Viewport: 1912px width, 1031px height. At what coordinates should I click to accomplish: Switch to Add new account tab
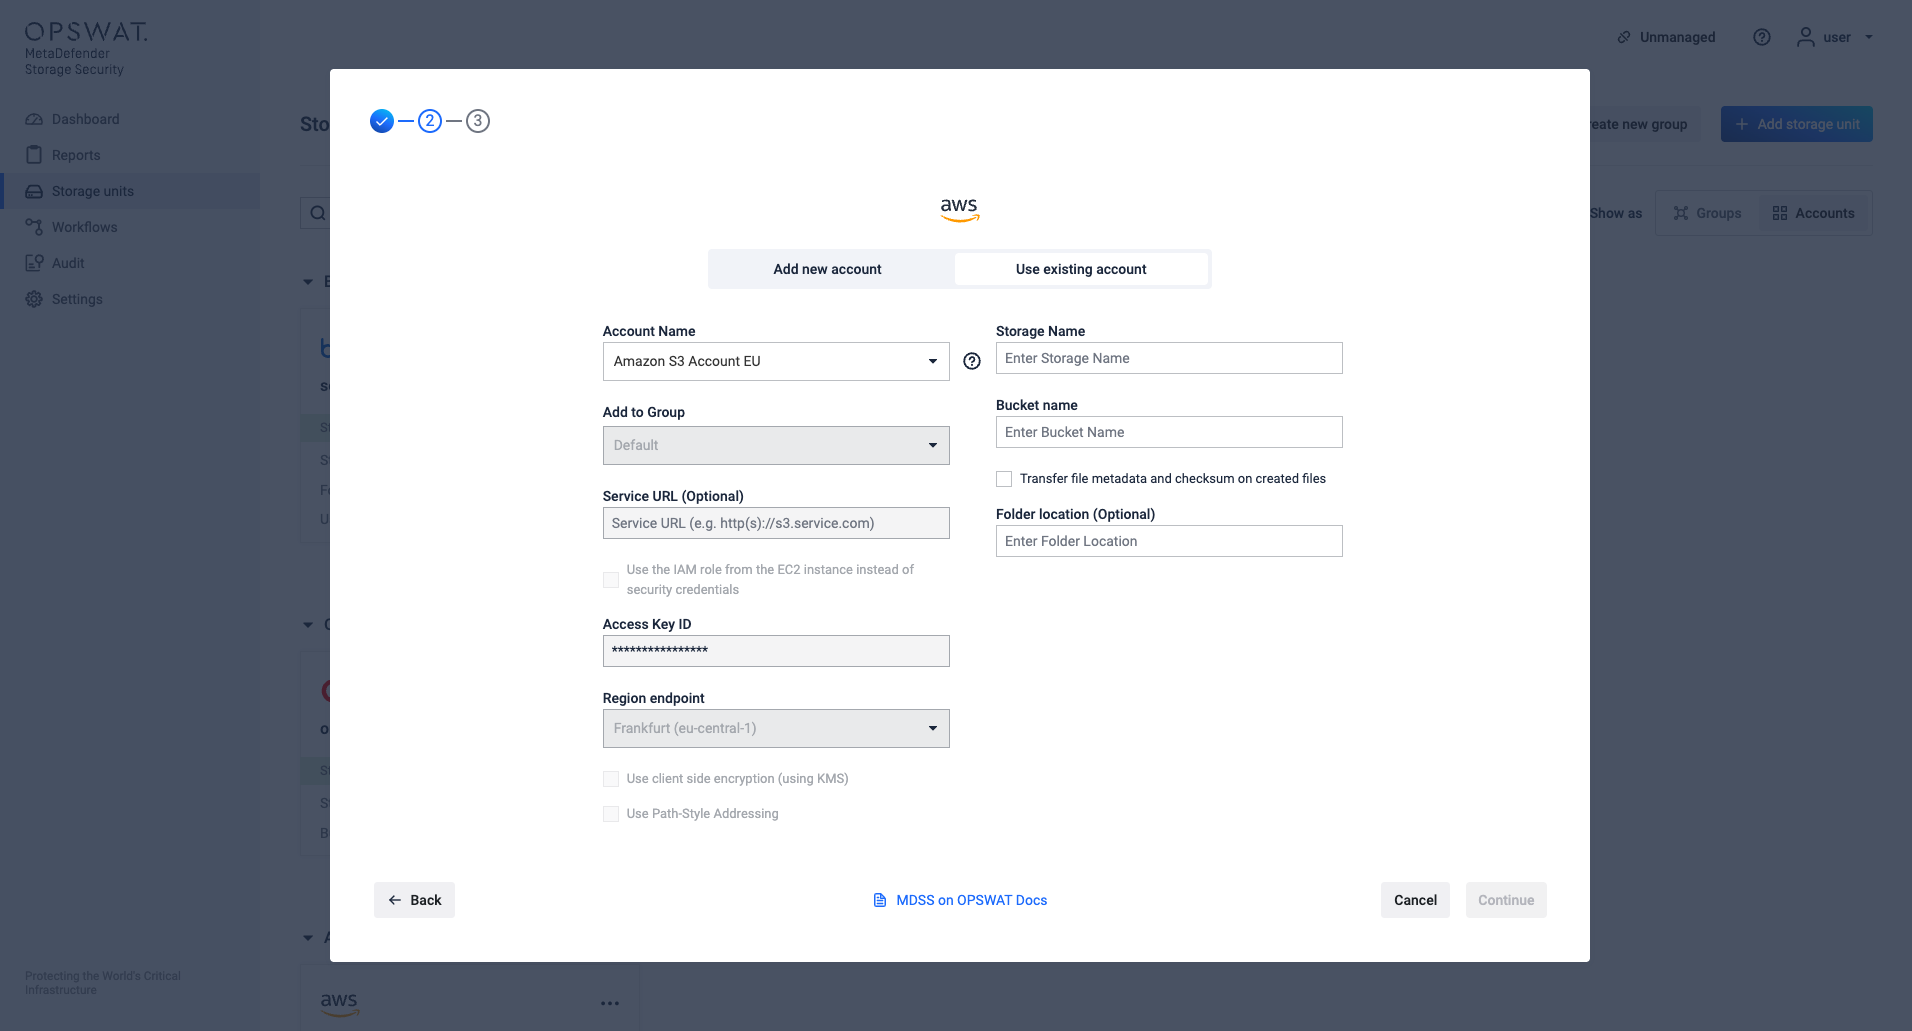[x=827, y=269]
